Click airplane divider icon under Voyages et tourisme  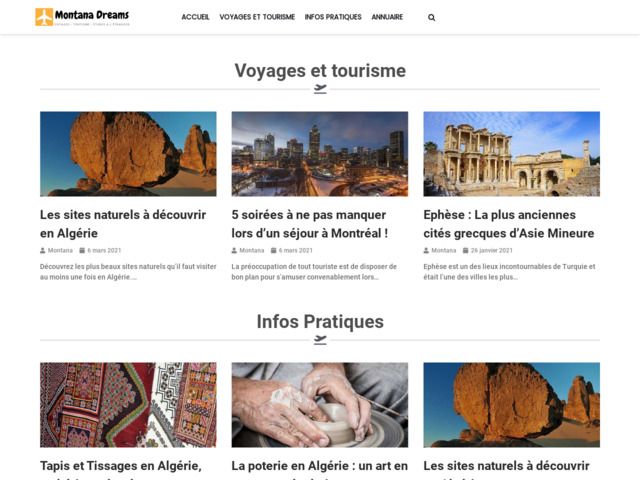[x=320, y=89]
